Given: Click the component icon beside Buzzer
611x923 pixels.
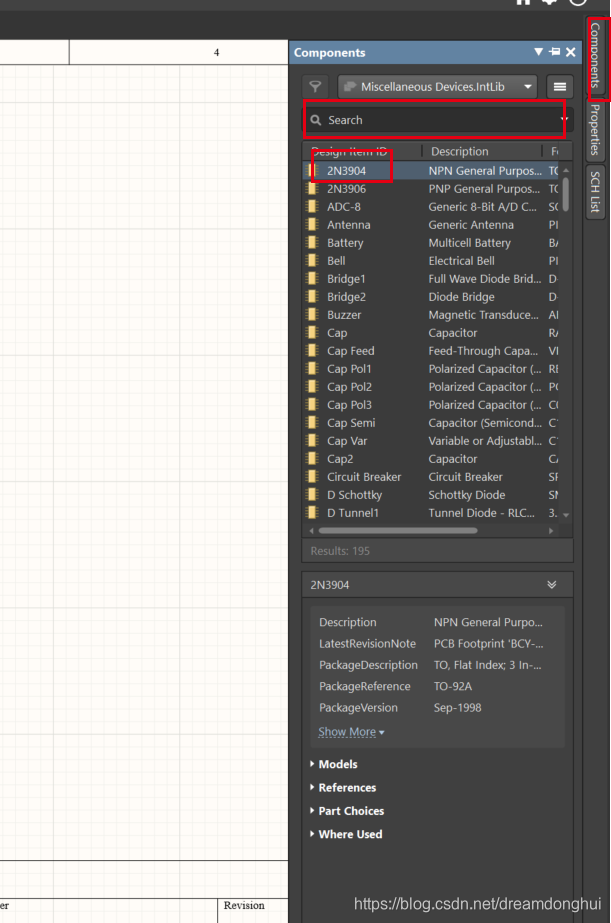Looking at the screenshot, I should (312, 315).
